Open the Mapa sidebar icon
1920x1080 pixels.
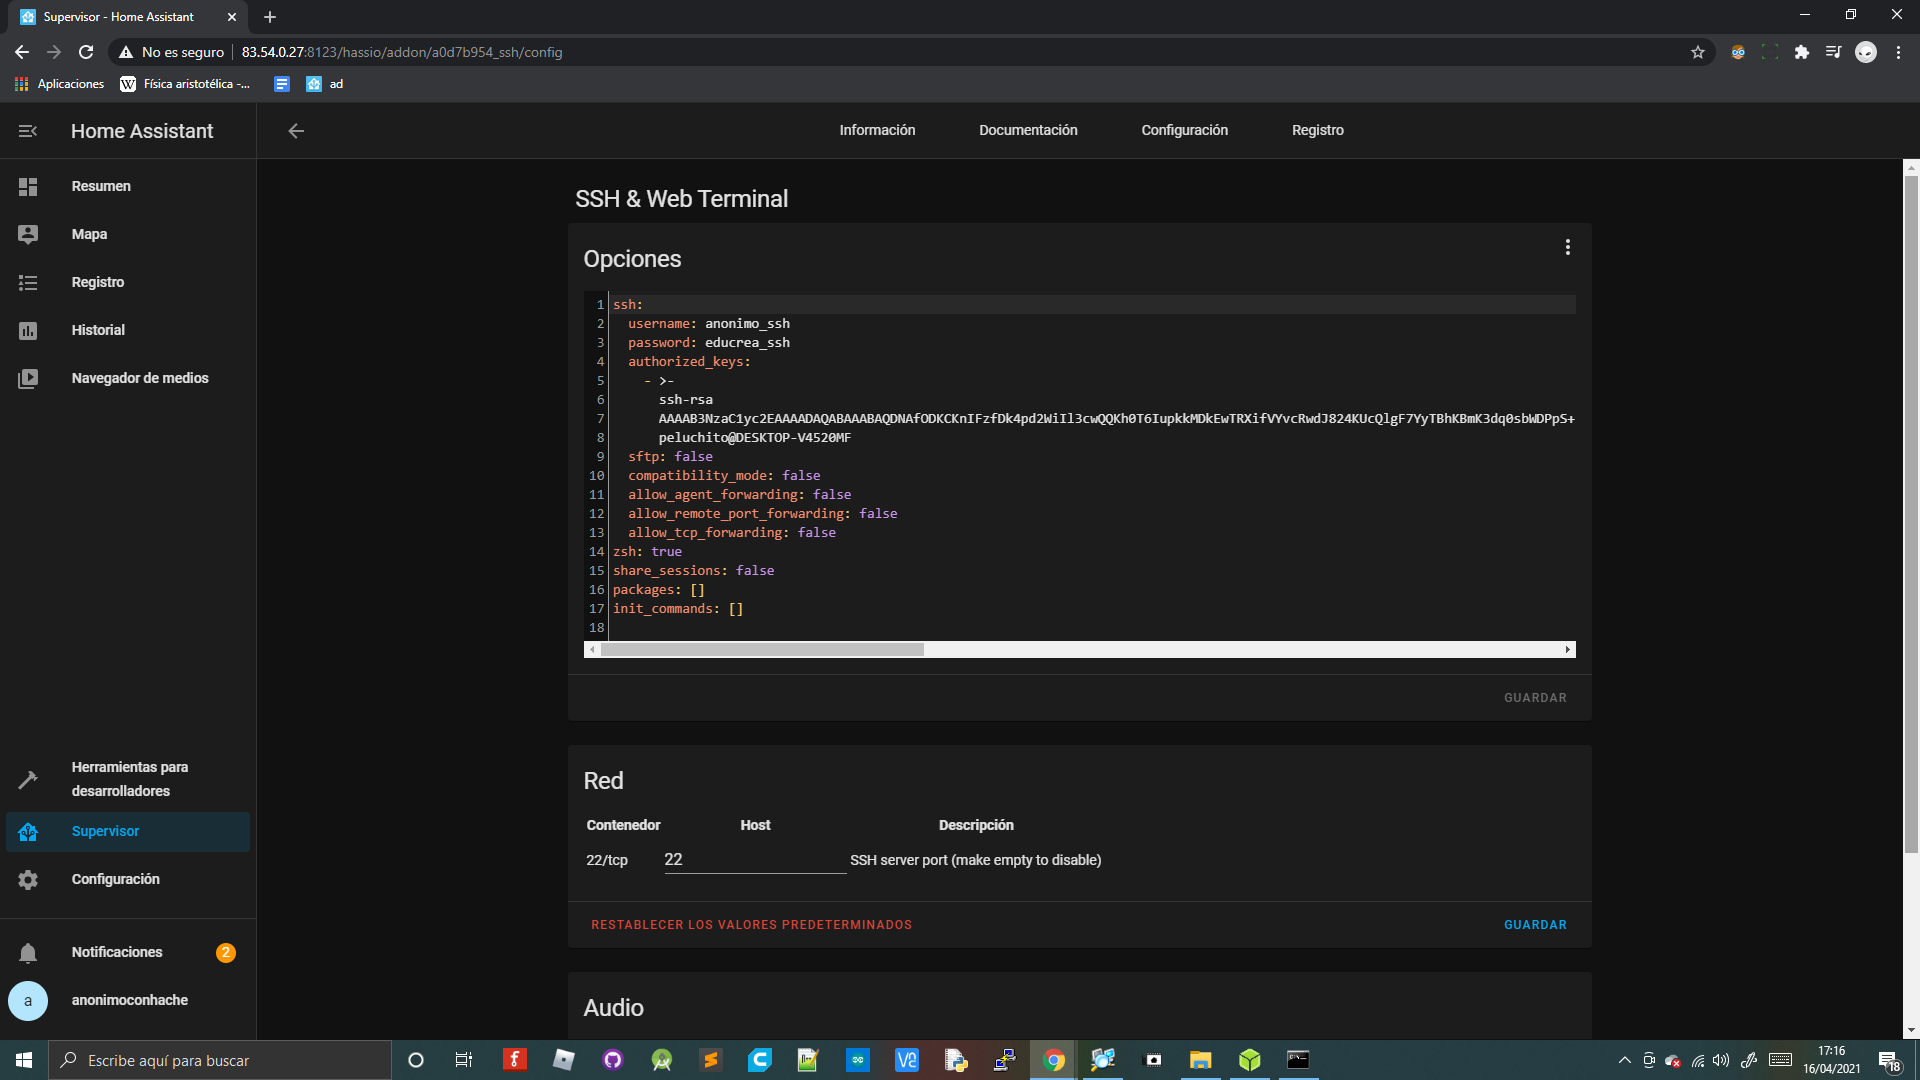coord(28,234)
